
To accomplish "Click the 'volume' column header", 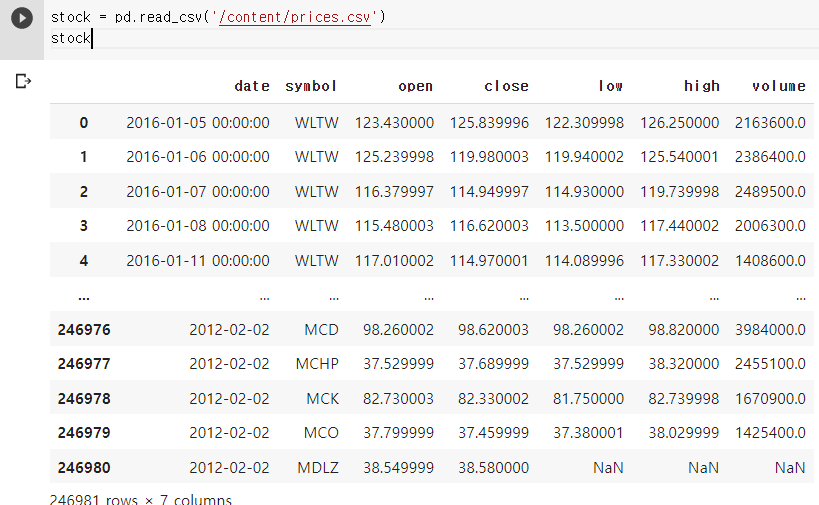I will [x=779, y=86].
